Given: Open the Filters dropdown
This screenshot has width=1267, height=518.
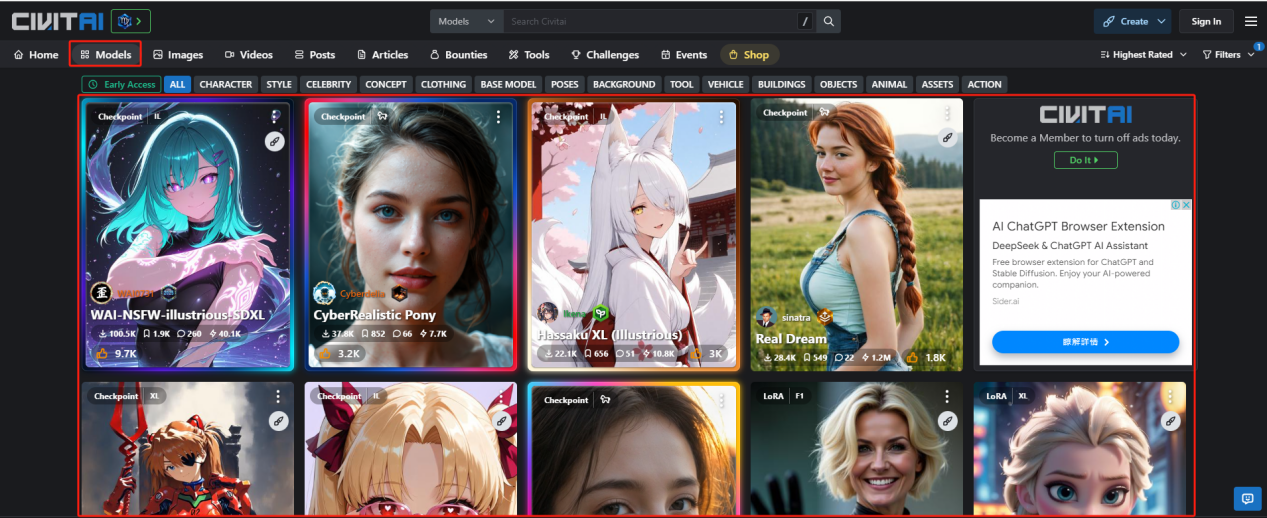Looking at the screenshot, I should click(x=1227, y=55).
